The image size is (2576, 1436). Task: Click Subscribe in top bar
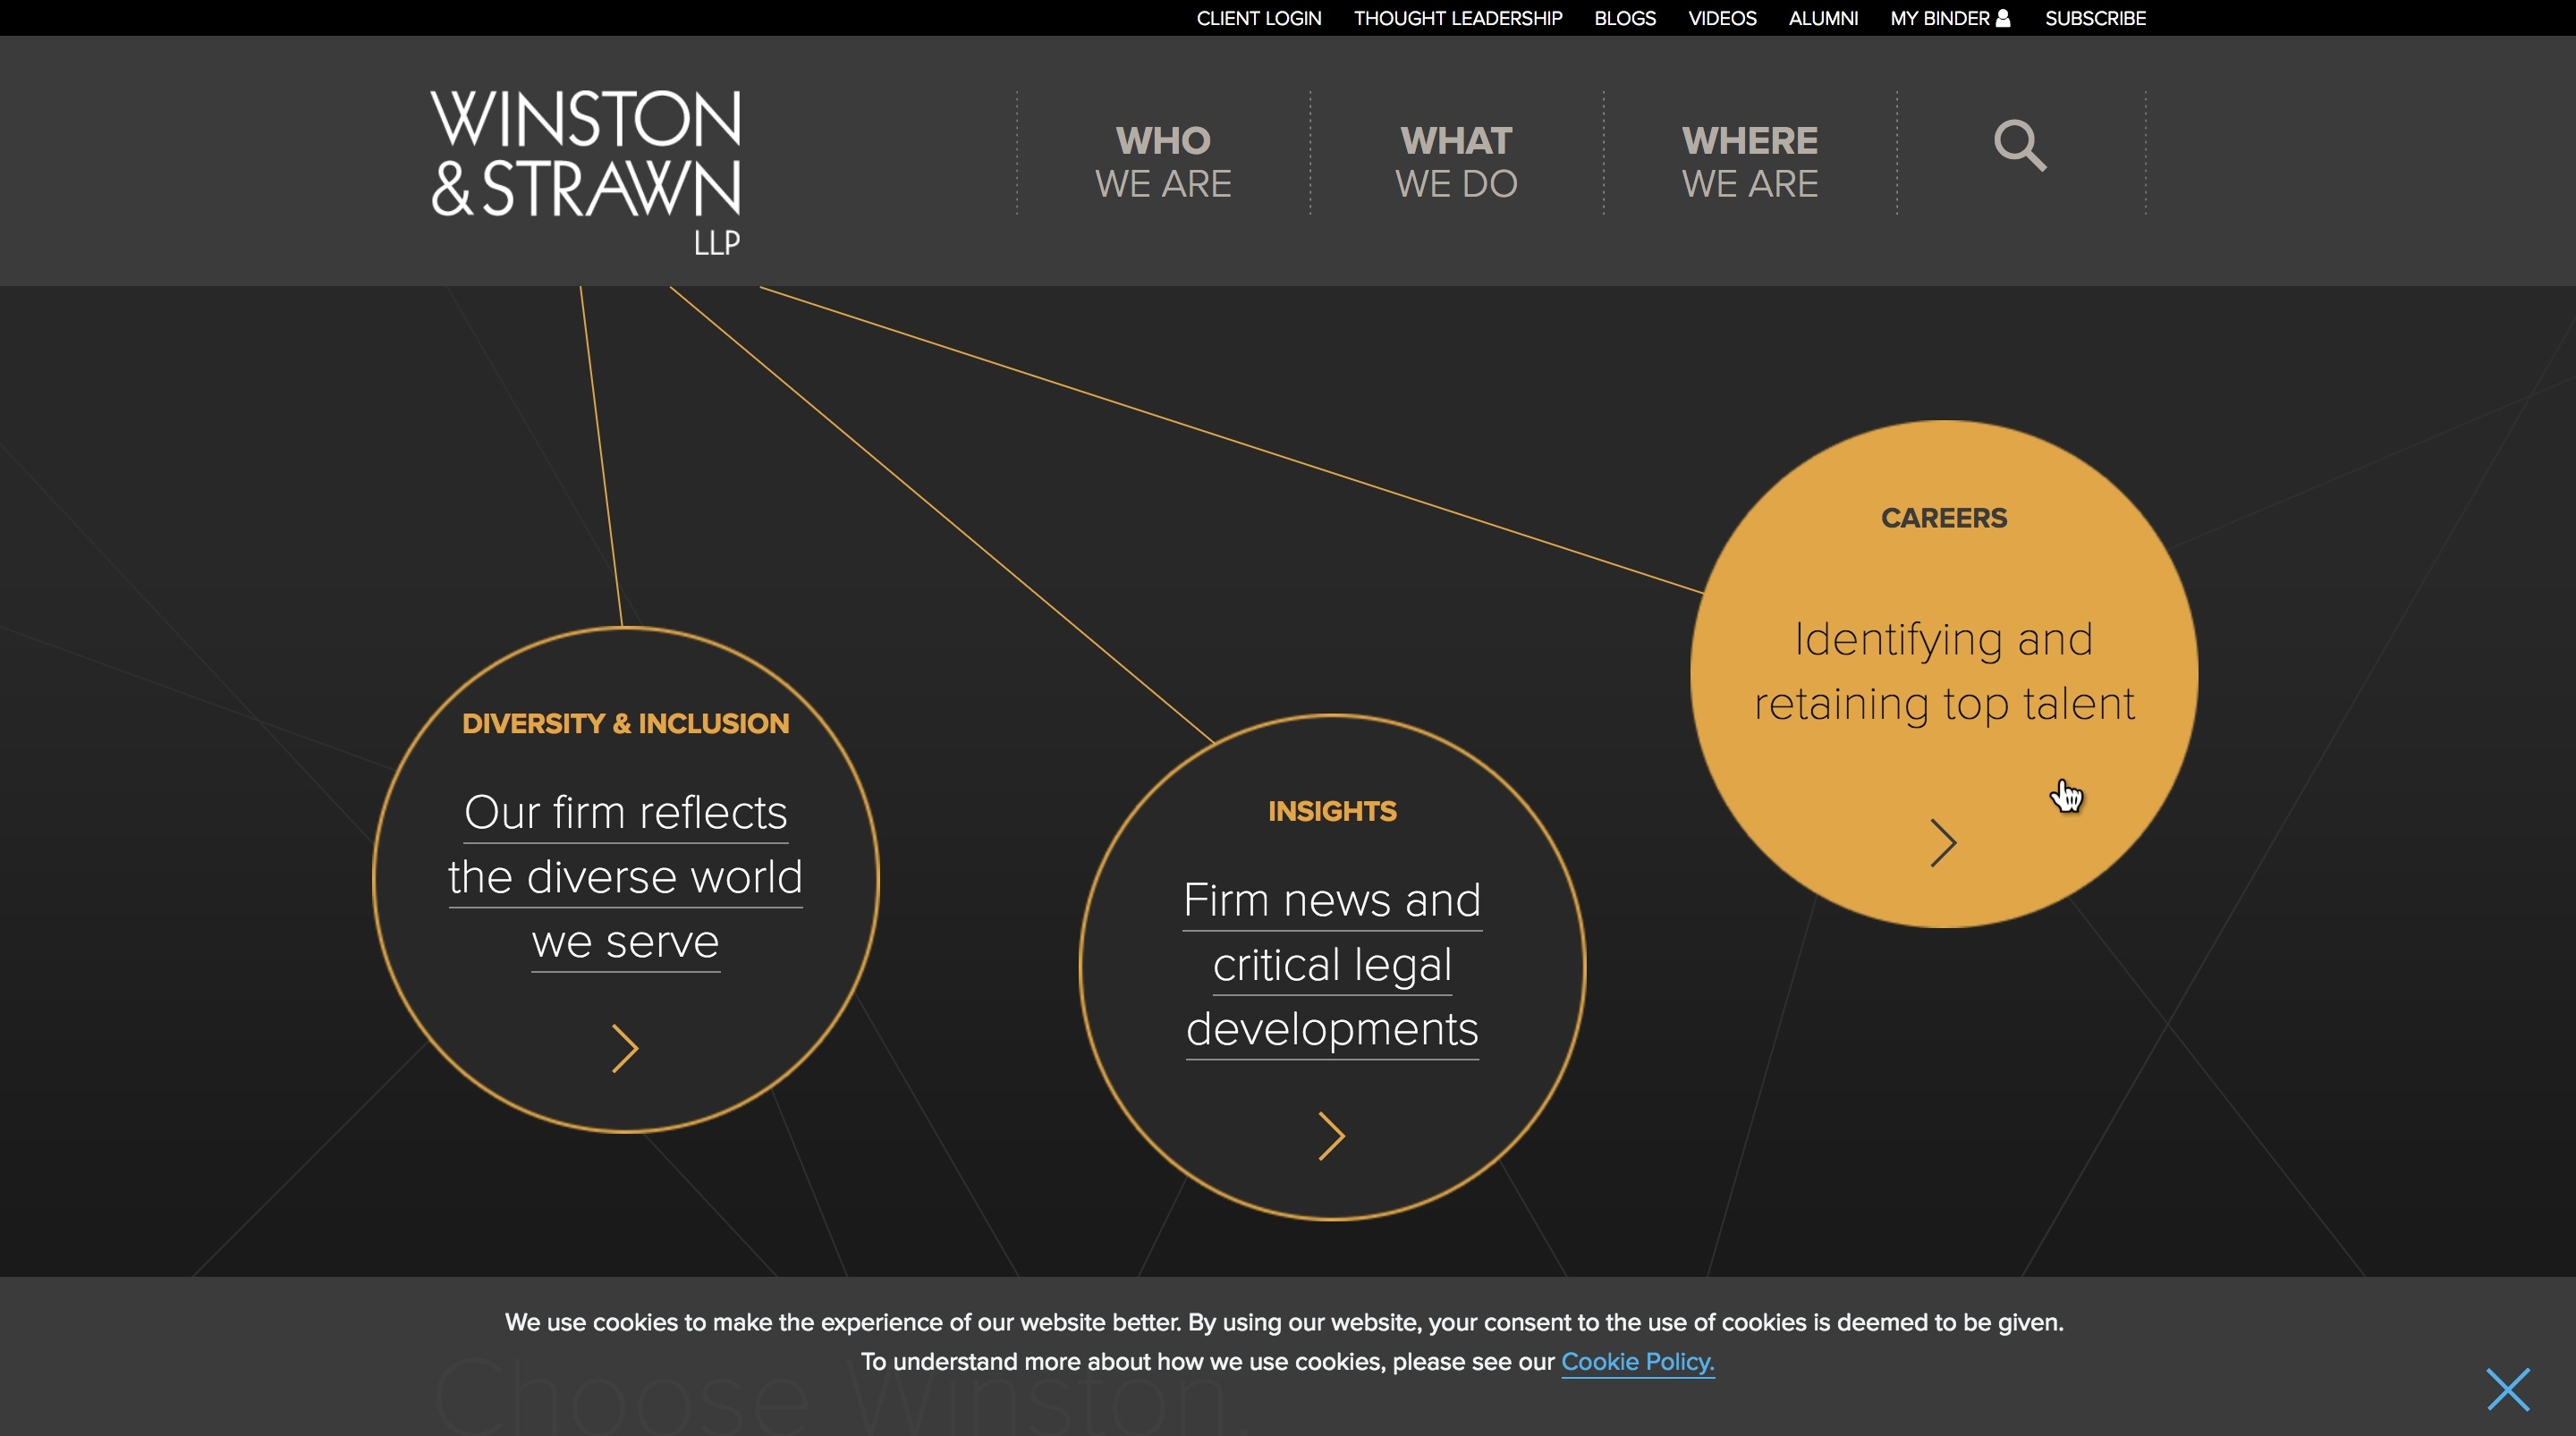click(x=2095, y=18)
